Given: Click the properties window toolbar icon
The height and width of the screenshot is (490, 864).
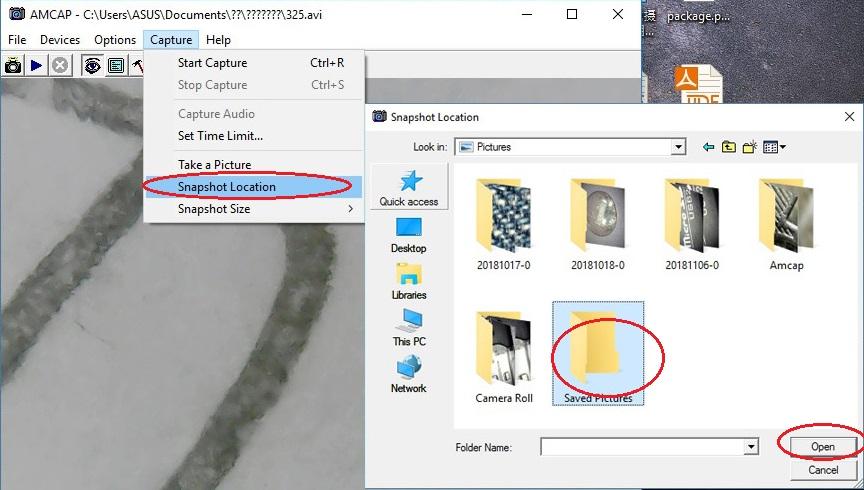Looking at the screenshot, I should click(x=116, y=66).
